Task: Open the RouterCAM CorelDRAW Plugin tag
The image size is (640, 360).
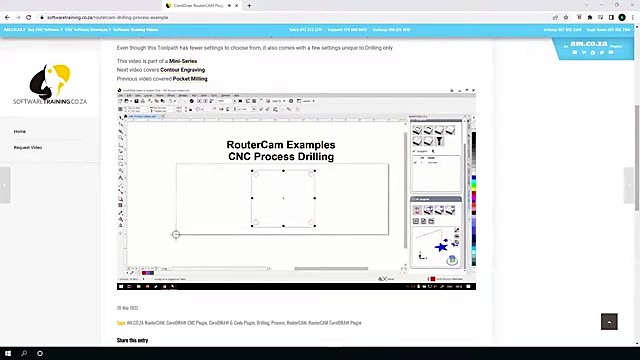Action: tap(335, 323)
